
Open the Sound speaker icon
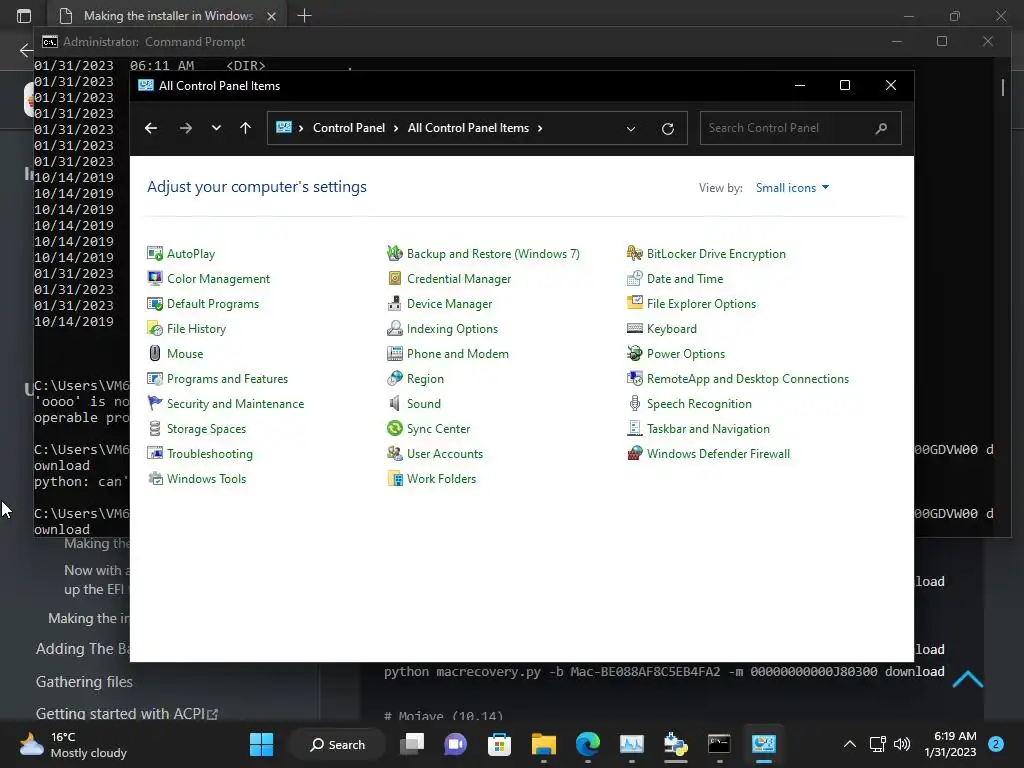[394, 404]
